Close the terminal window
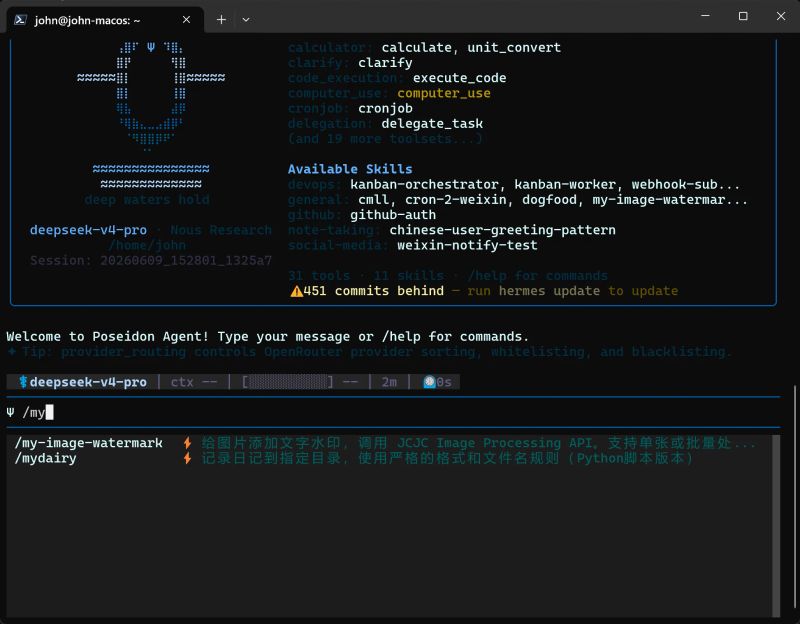 781,16
